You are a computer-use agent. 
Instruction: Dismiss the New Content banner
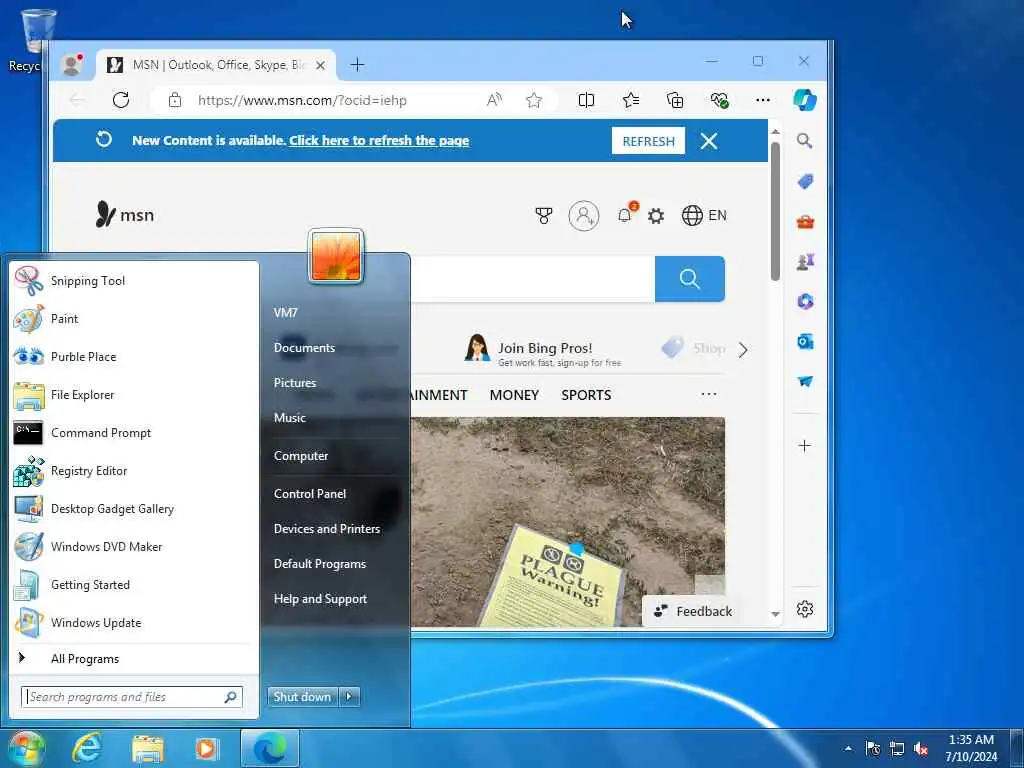tap(709, 141)
